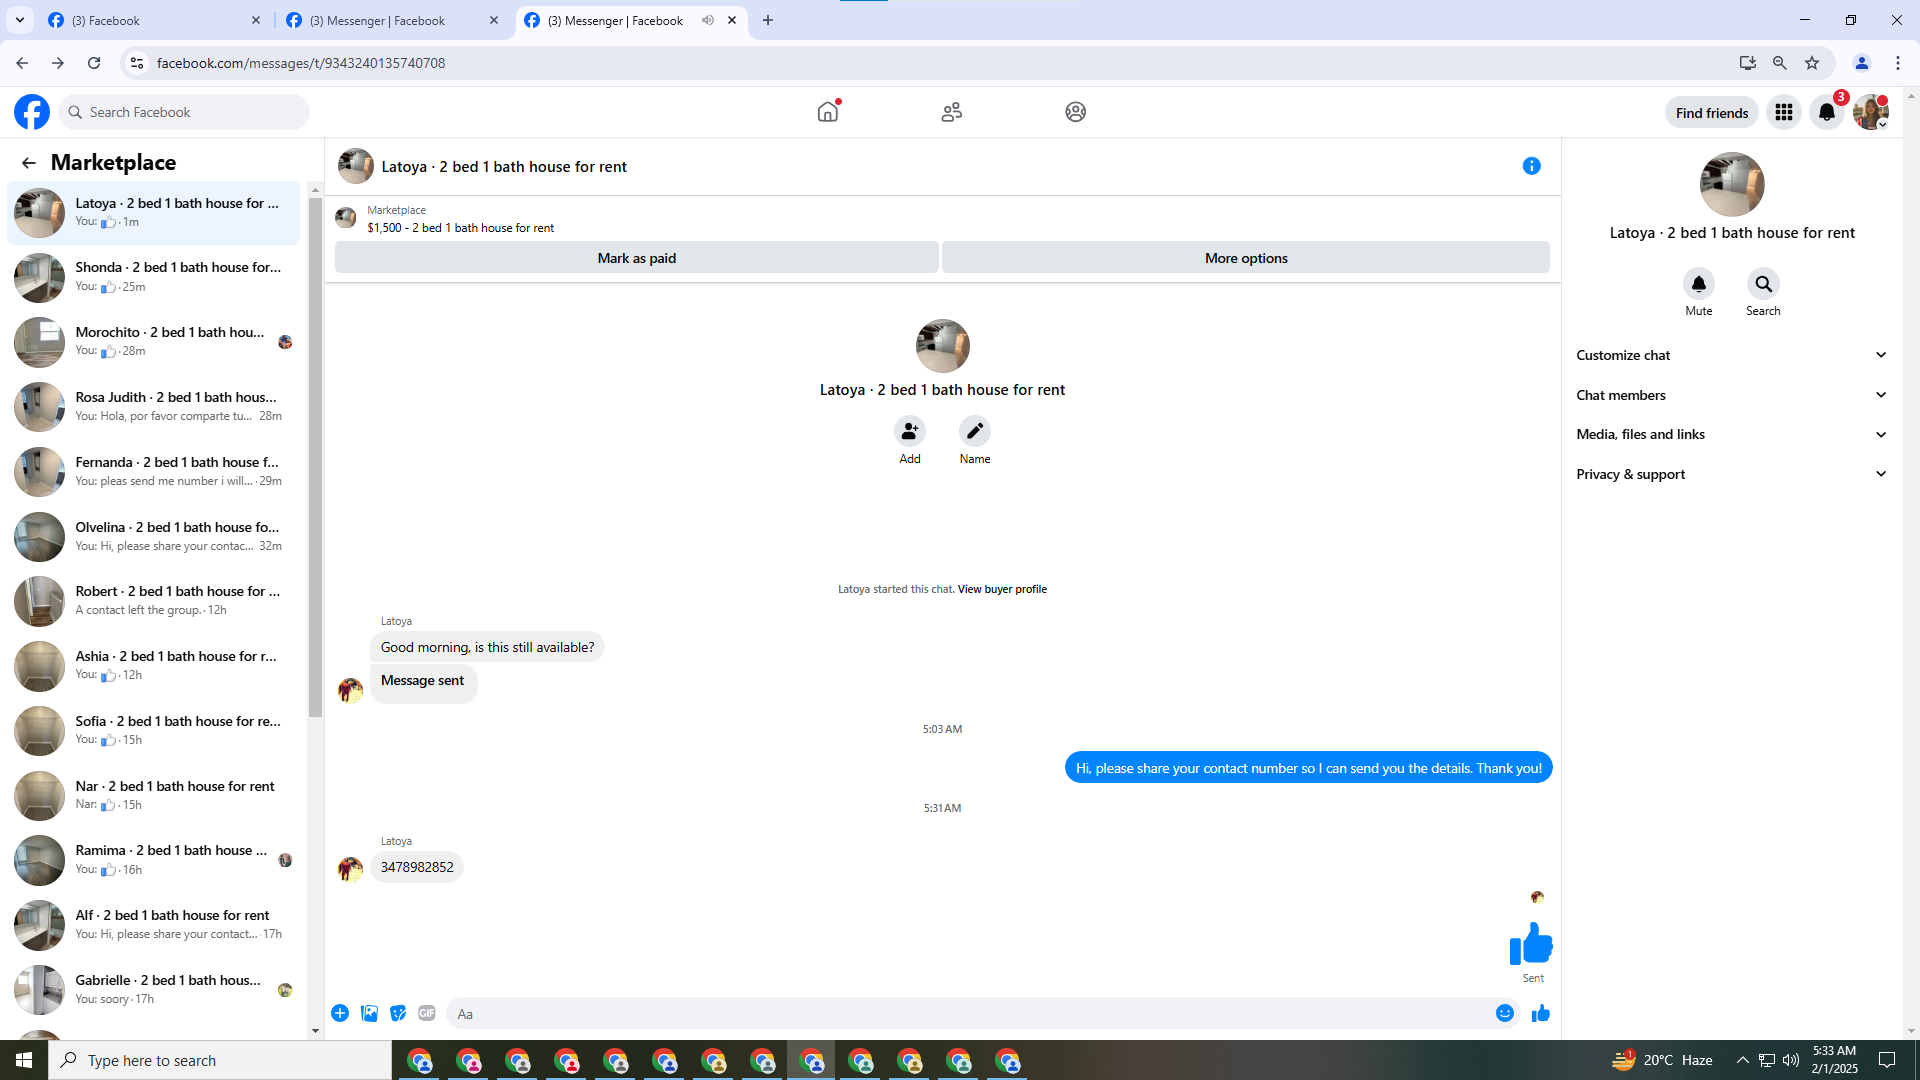The height and width of the screenshot is (1080, 1920).
Task: Mute this conversation
Action: (x=1698, y=284)
